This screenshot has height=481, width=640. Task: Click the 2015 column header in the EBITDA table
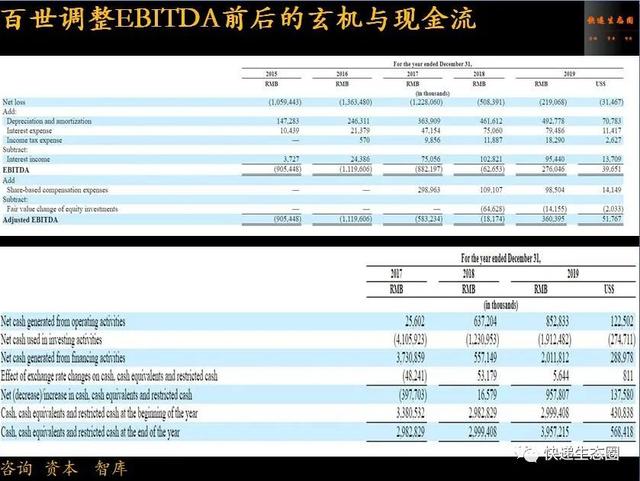271,74
